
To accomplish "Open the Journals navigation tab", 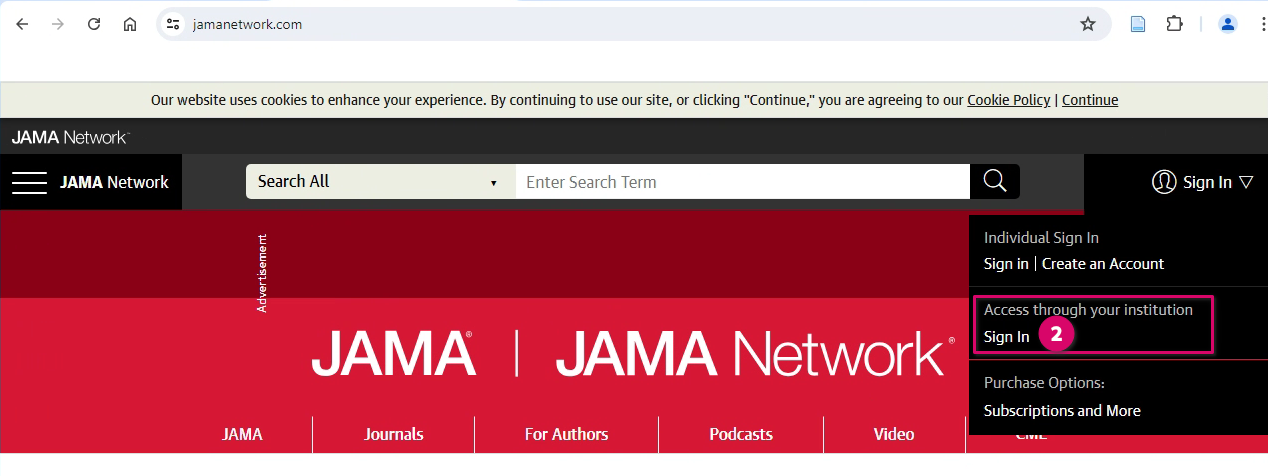I will pos(393,434).
